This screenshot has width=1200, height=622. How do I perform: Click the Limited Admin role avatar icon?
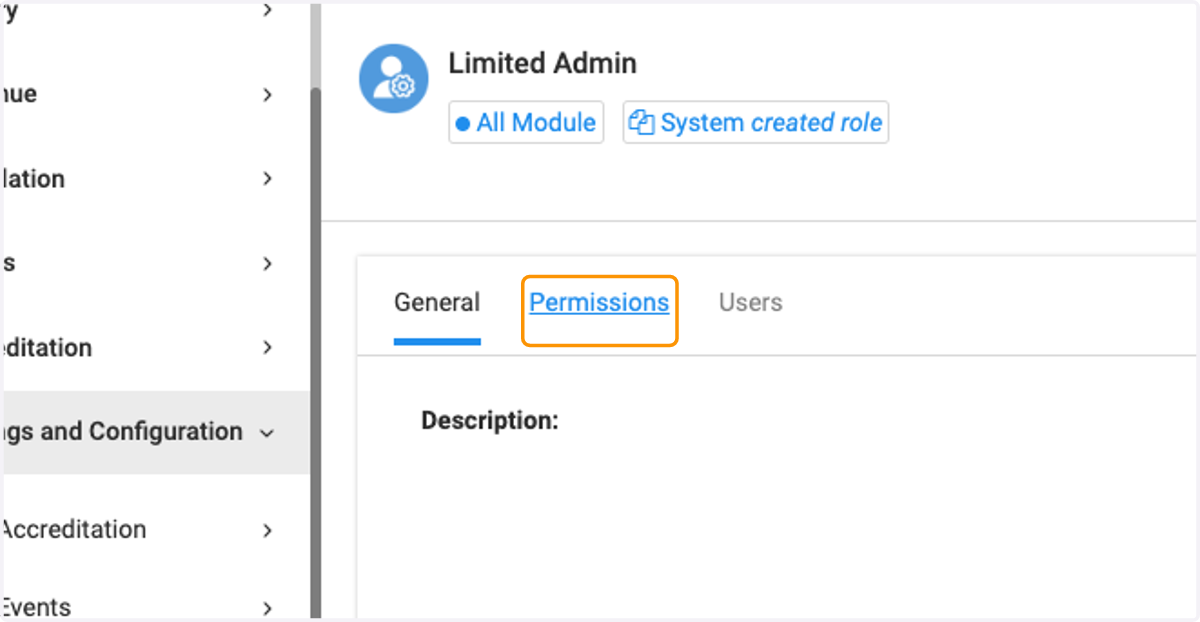(394, 78)
